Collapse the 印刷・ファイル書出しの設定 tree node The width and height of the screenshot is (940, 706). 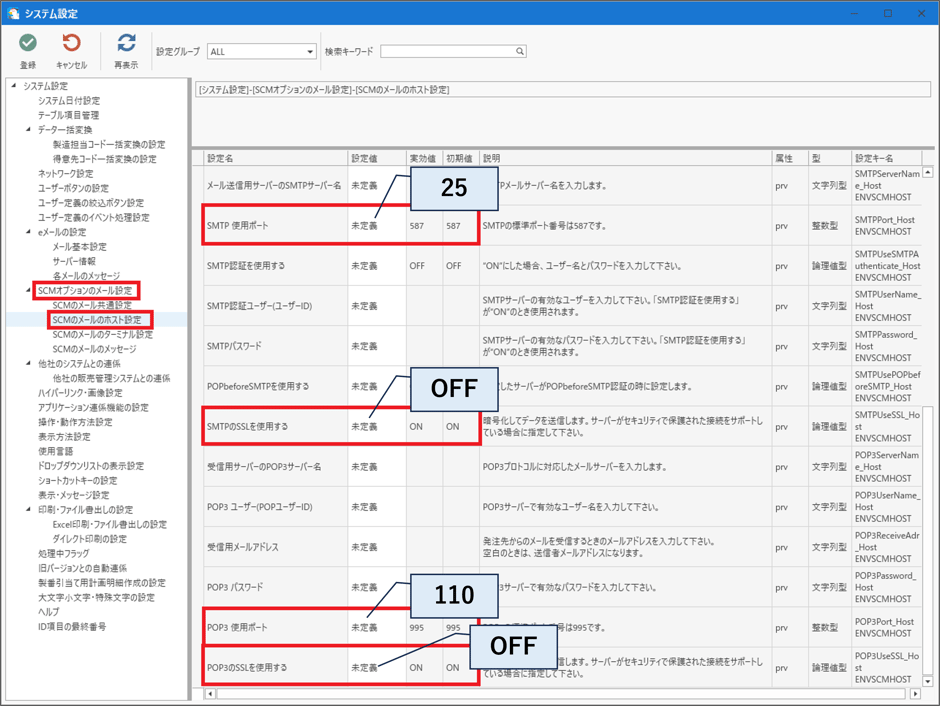[28, 510]
